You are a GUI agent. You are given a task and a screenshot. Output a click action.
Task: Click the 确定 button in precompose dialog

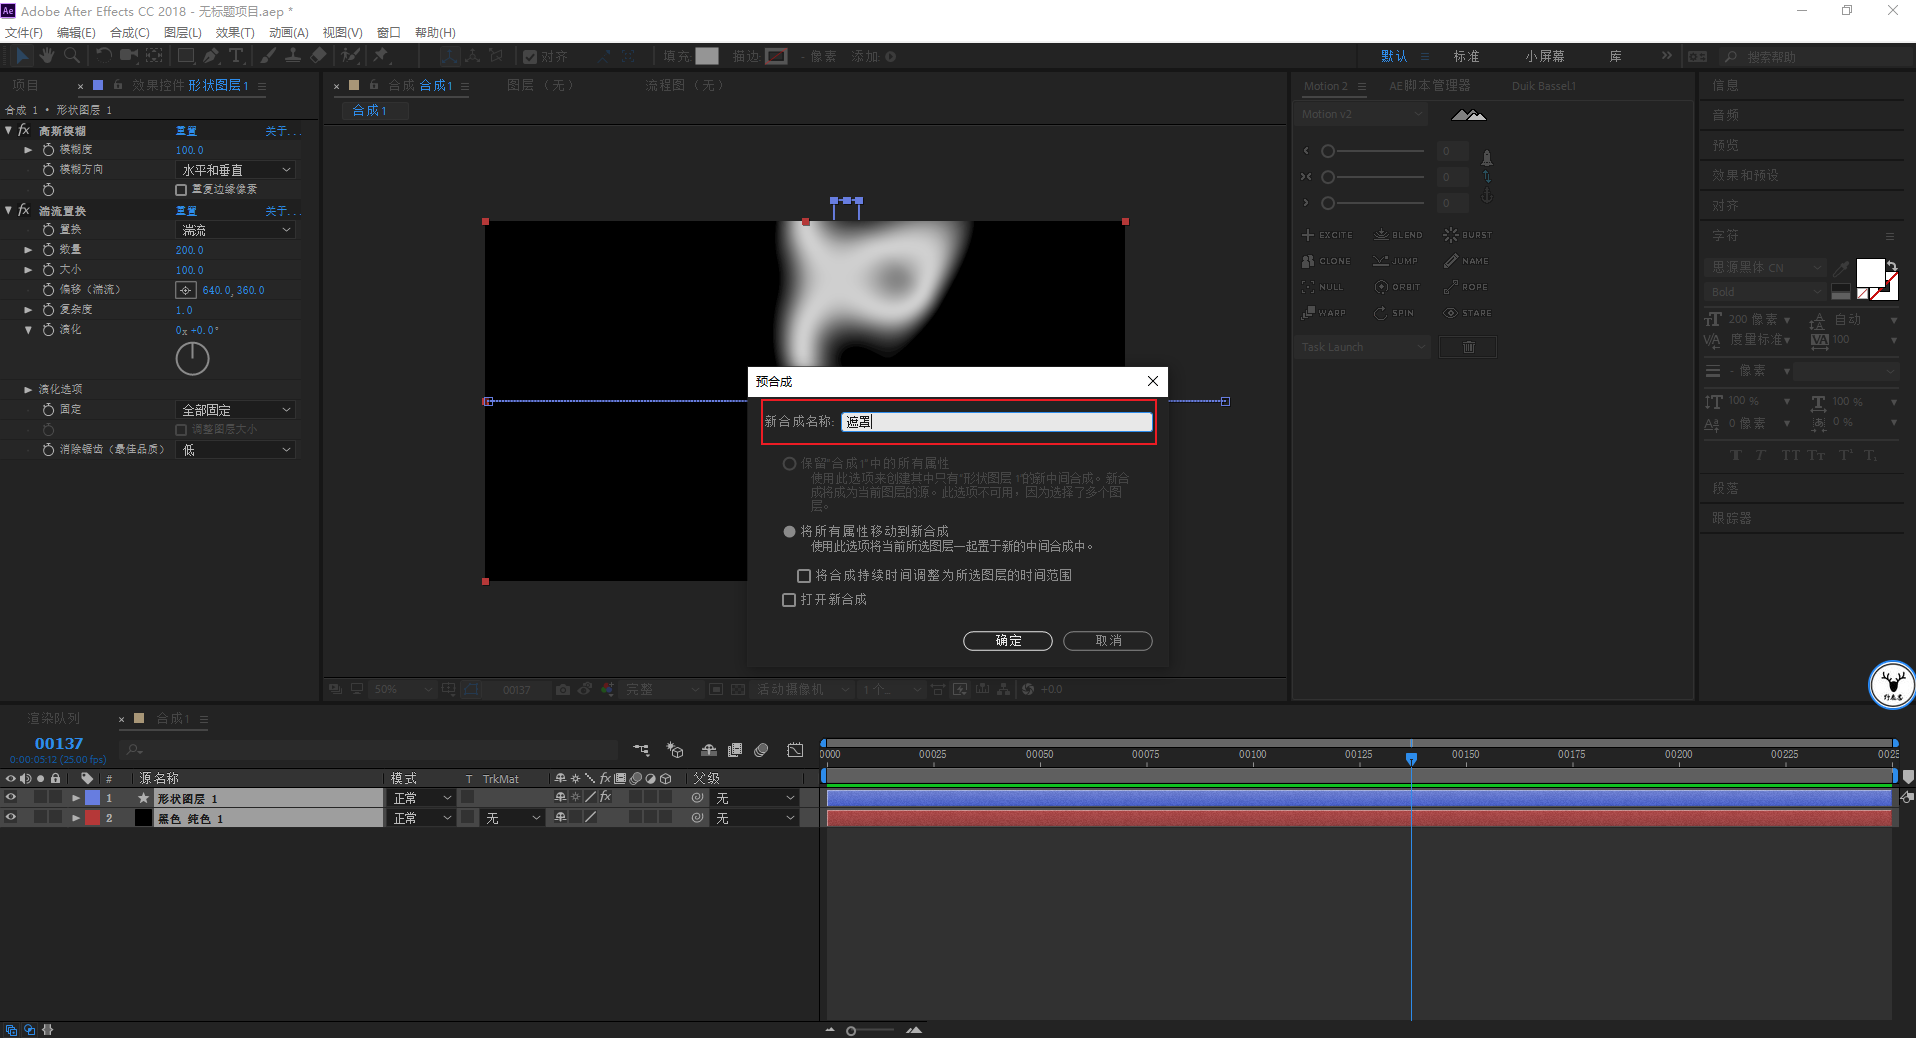1008,641
